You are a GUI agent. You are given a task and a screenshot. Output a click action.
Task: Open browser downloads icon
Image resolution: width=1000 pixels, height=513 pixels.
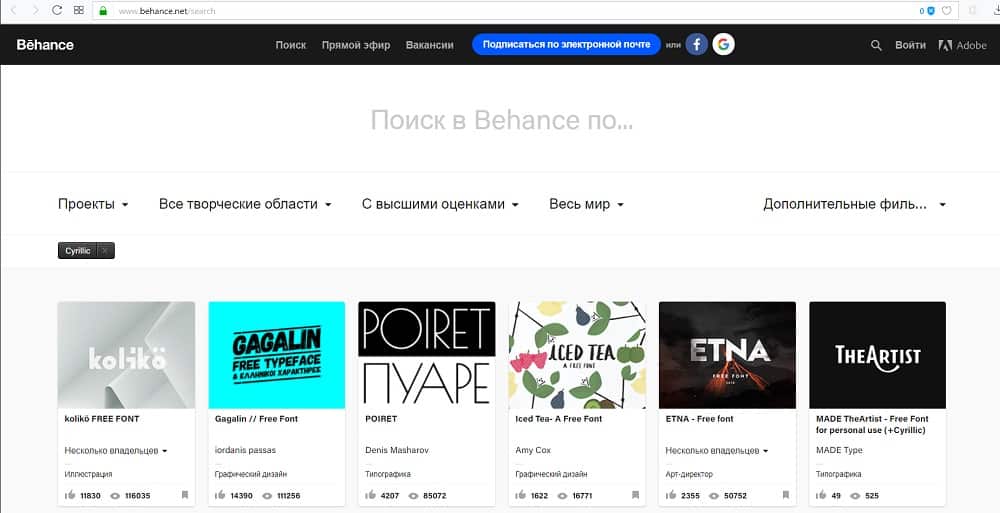pos(996,10)
